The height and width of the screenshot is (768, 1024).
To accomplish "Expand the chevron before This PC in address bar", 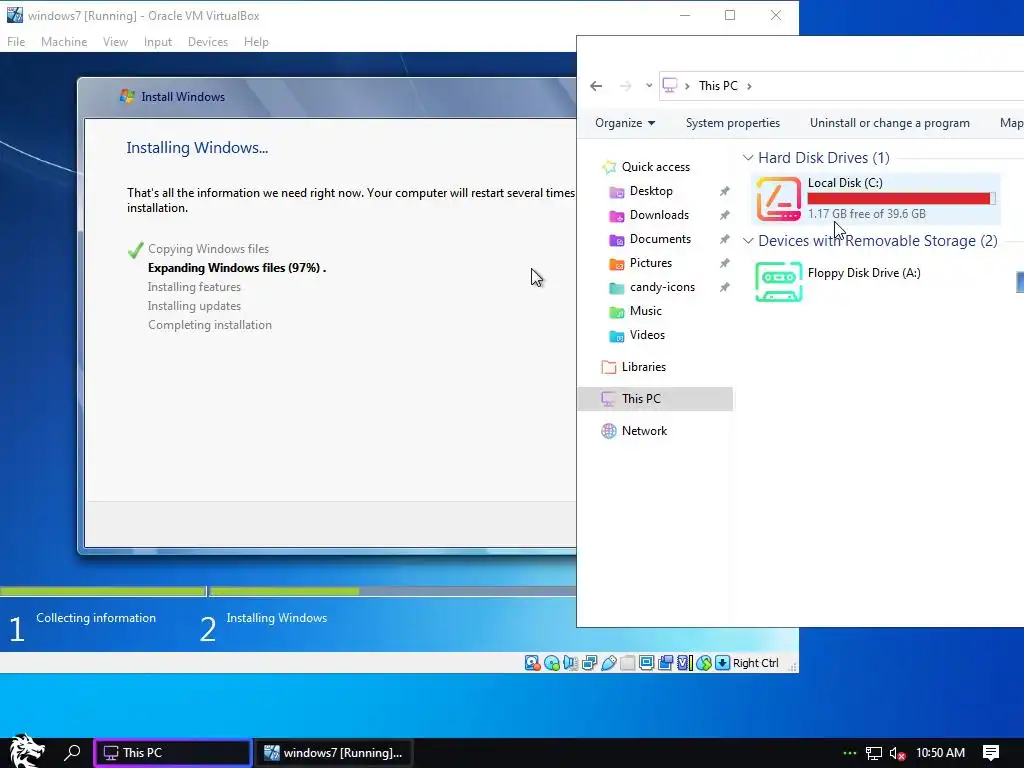I will (687, 86).
